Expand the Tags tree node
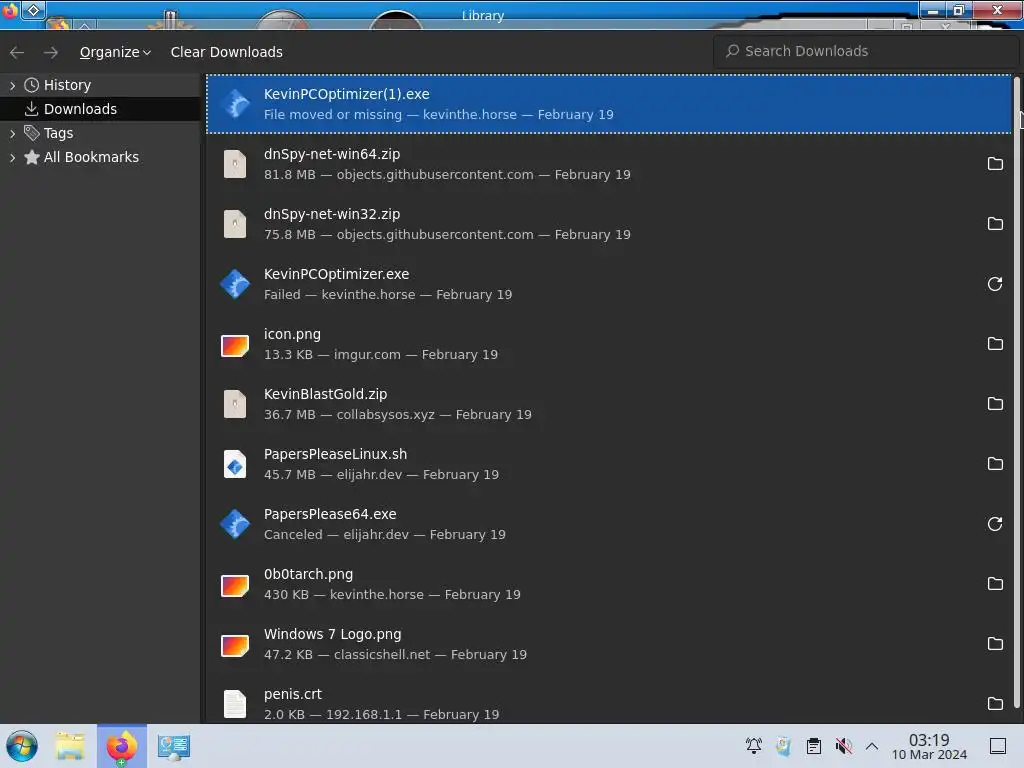1024x768 pixels. tap(12, 133)
